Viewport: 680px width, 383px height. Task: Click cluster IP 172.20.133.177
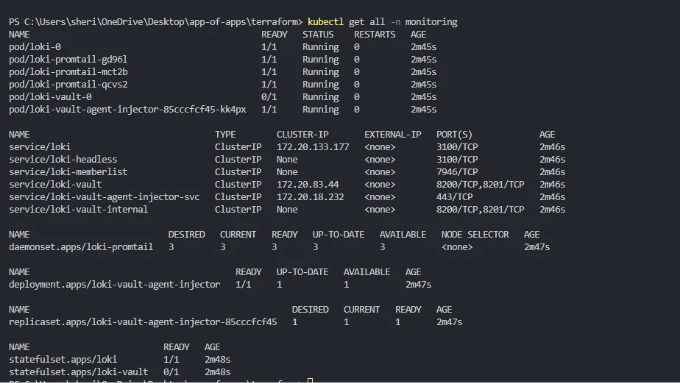coord(313,147)
